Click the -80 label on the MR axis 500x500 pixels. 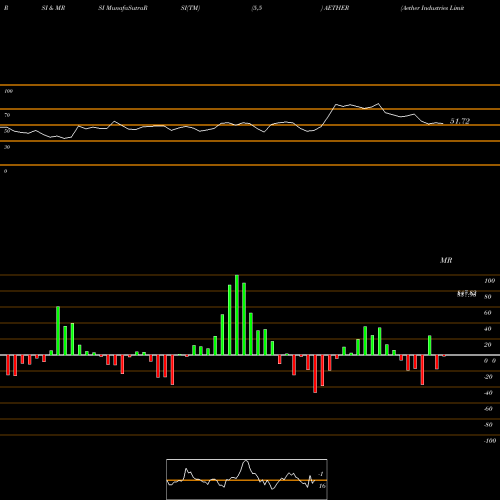[488, 425]
